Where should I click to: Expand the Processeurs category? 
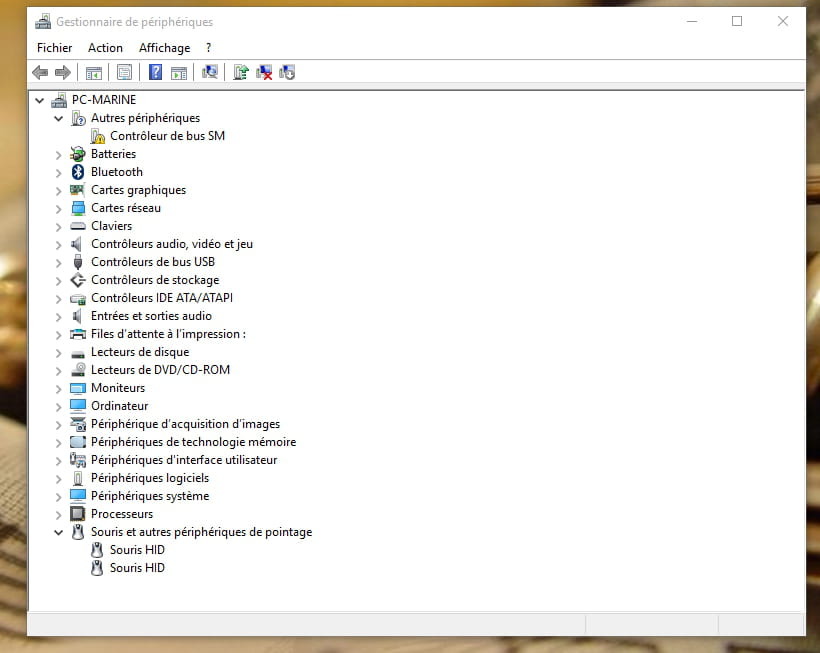pos(59,514)
